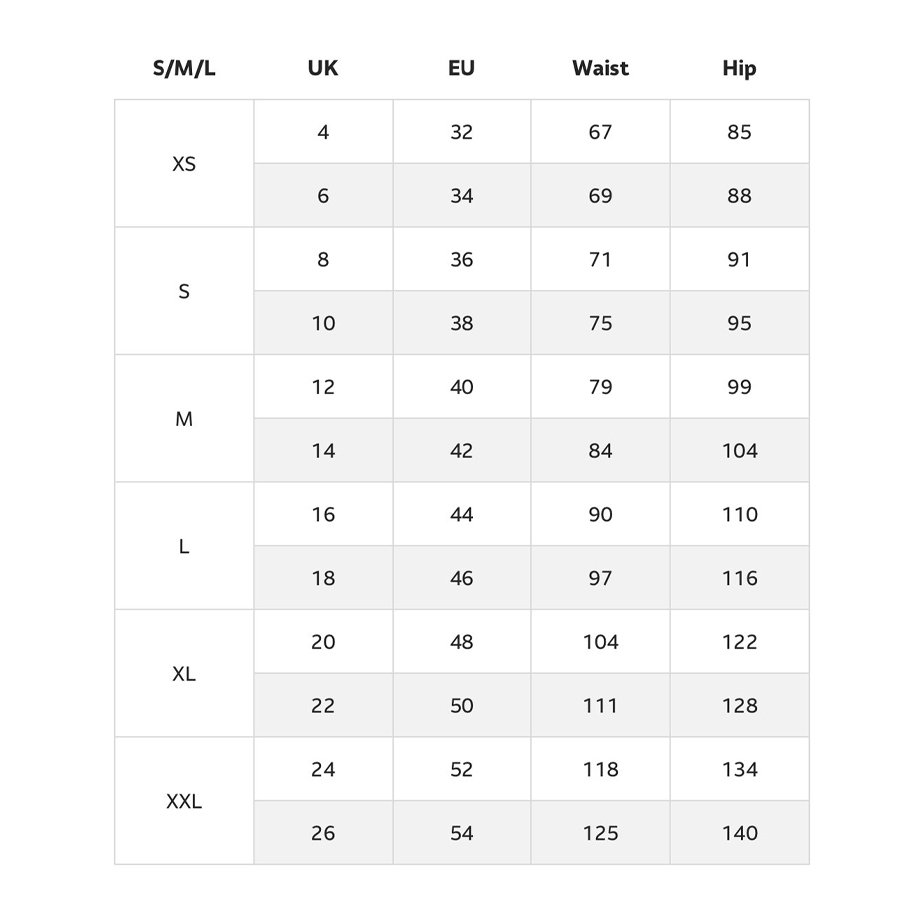Screen dimensions: 920x920
Task: Select EU size 48 cell
Action: tap(461, 642)
